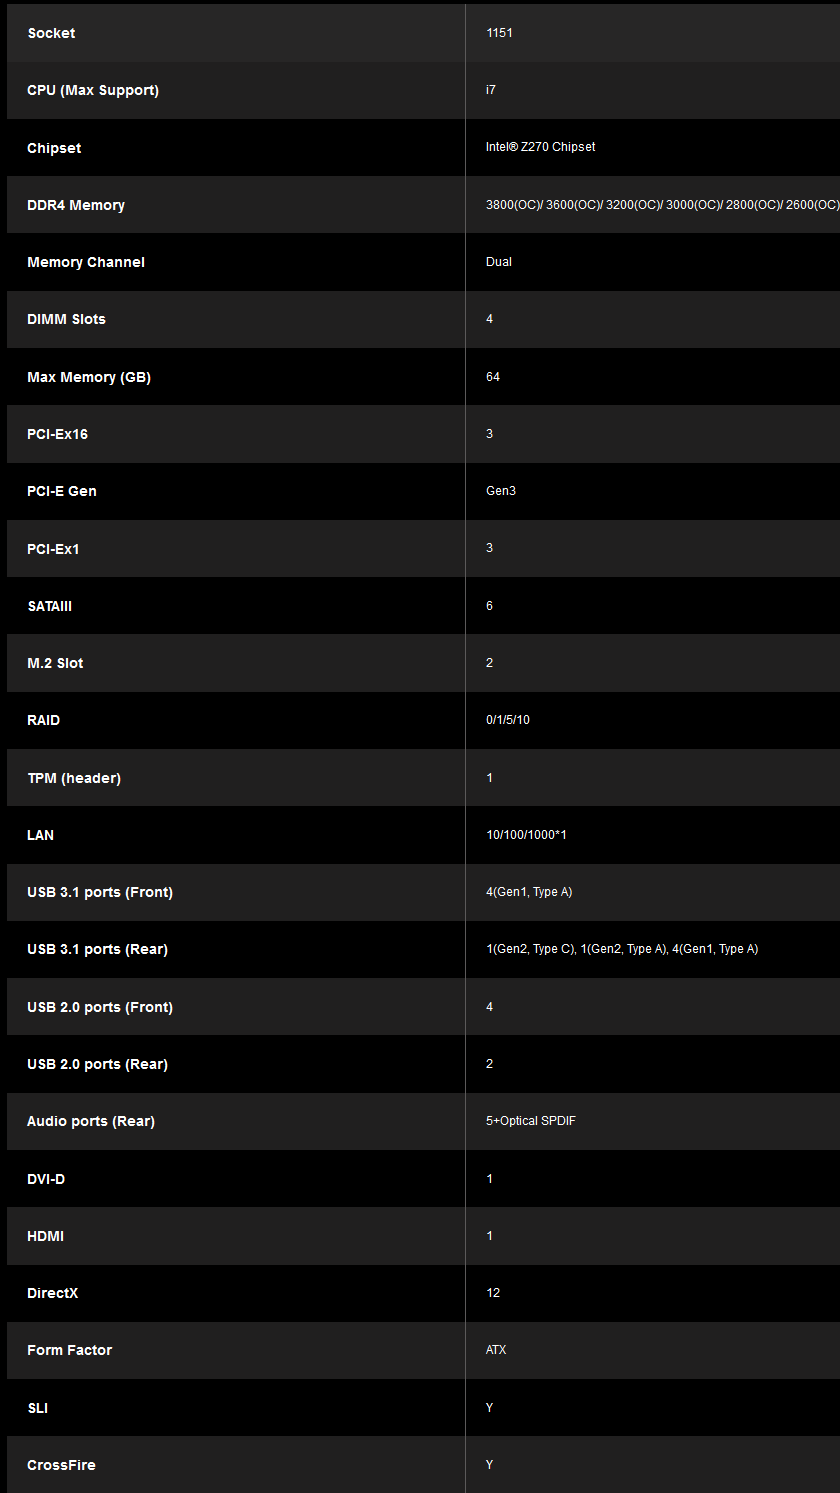Image resolution: width=840 pixels, height=1493 pixels.
Task: Click the DirectX row label
Action: pyautogui.click(x=52, y=1293)
